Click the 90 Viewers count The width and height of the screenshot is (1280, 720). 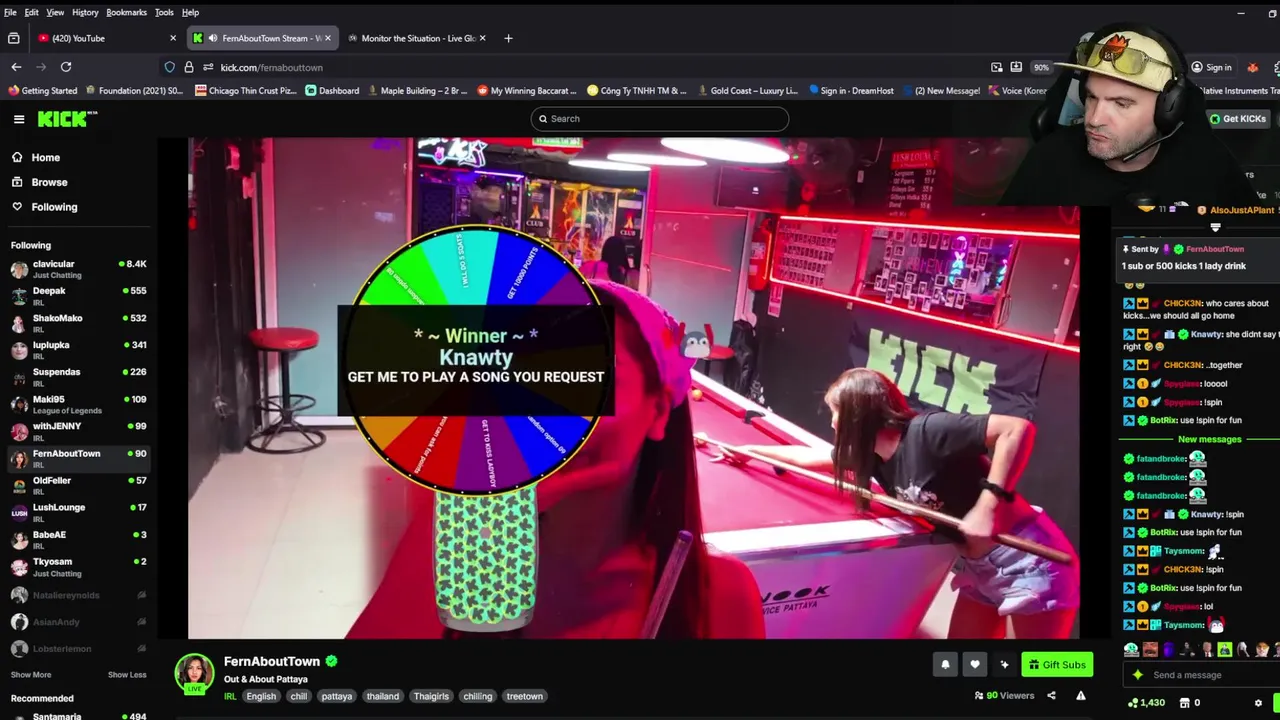[1004, 696]
